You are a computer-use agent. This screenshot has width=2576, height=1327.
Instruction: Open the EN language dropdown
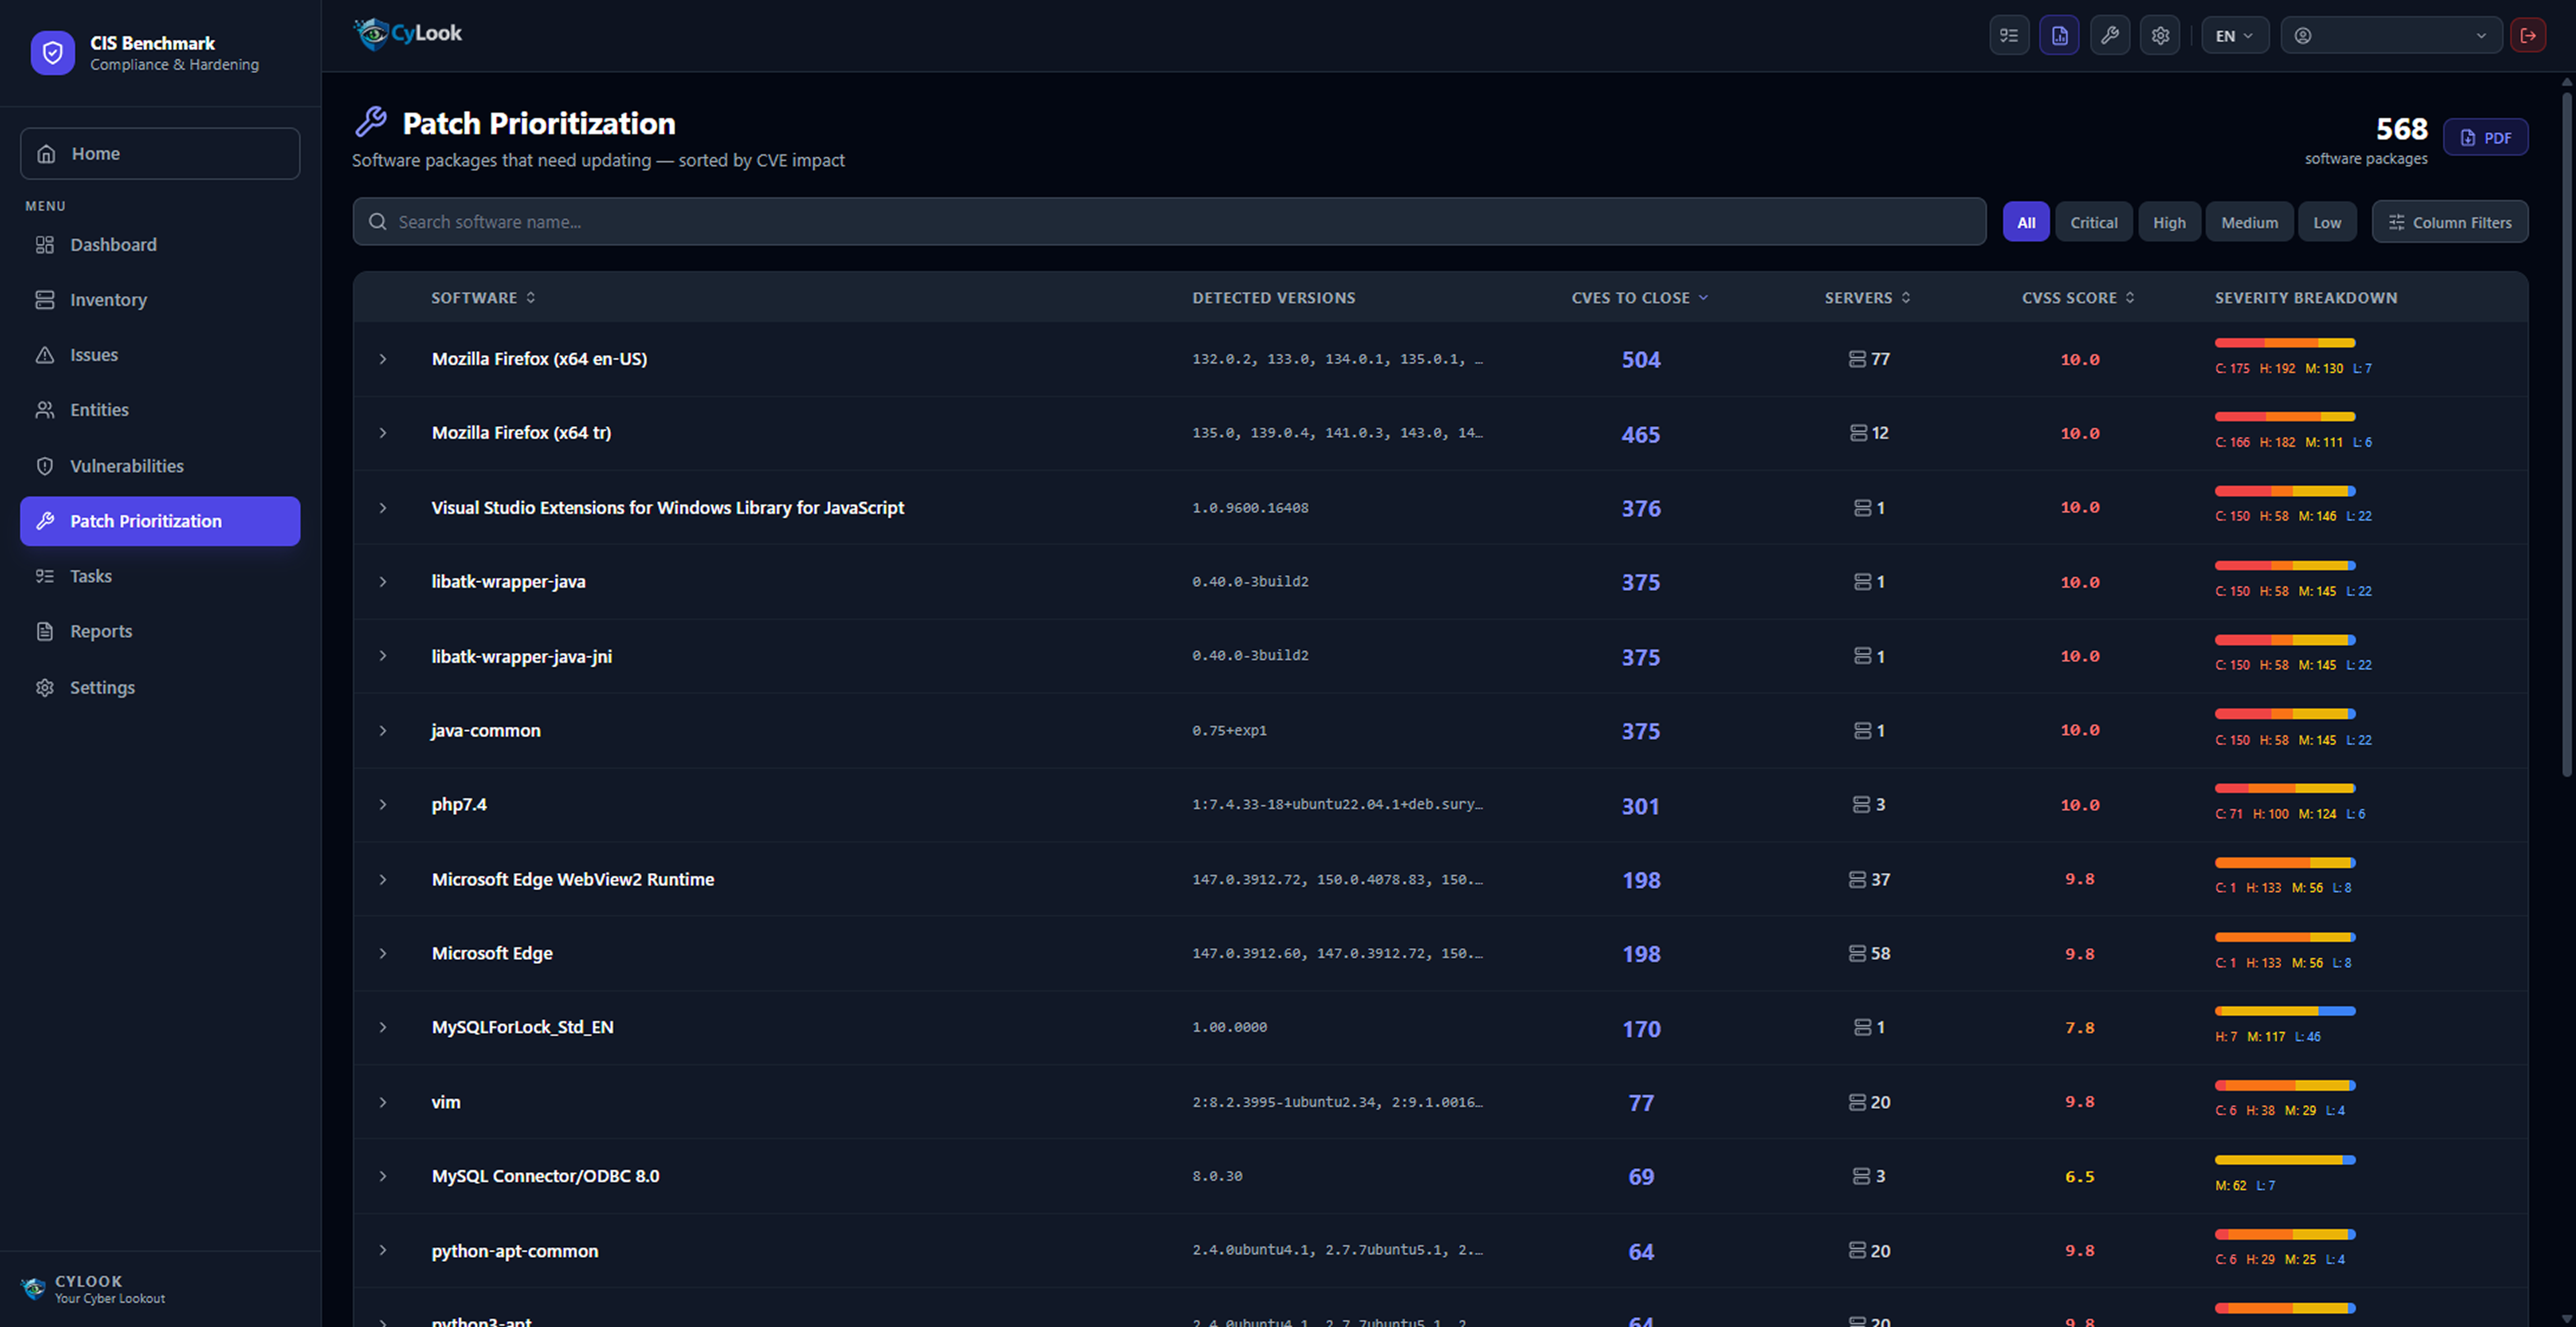pyautogui.click(x=2235, y=36)
